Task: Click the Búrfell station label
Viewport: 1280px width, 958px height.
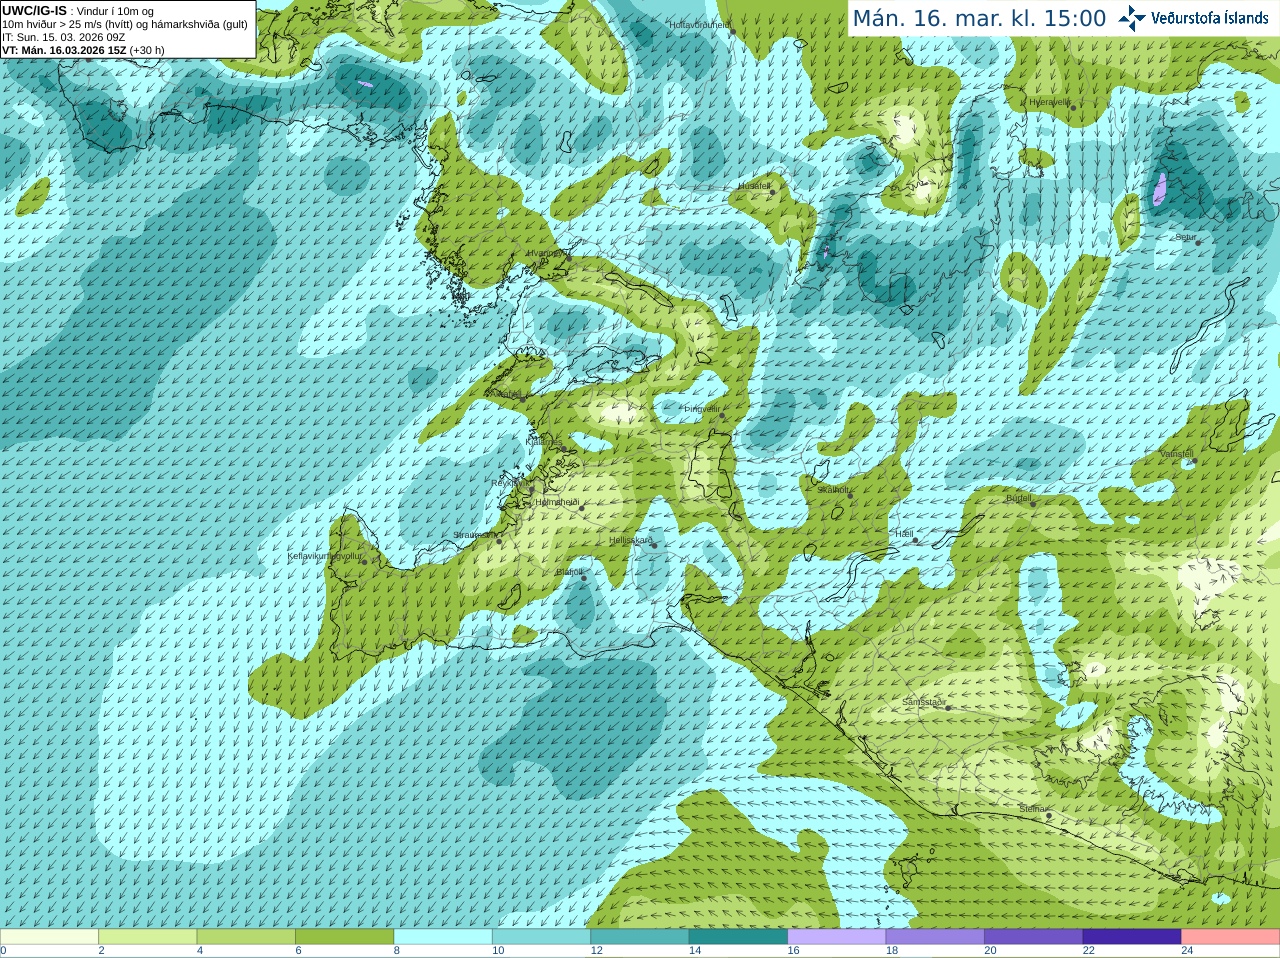Action: pyautogui.click(x=1018, y=497)
